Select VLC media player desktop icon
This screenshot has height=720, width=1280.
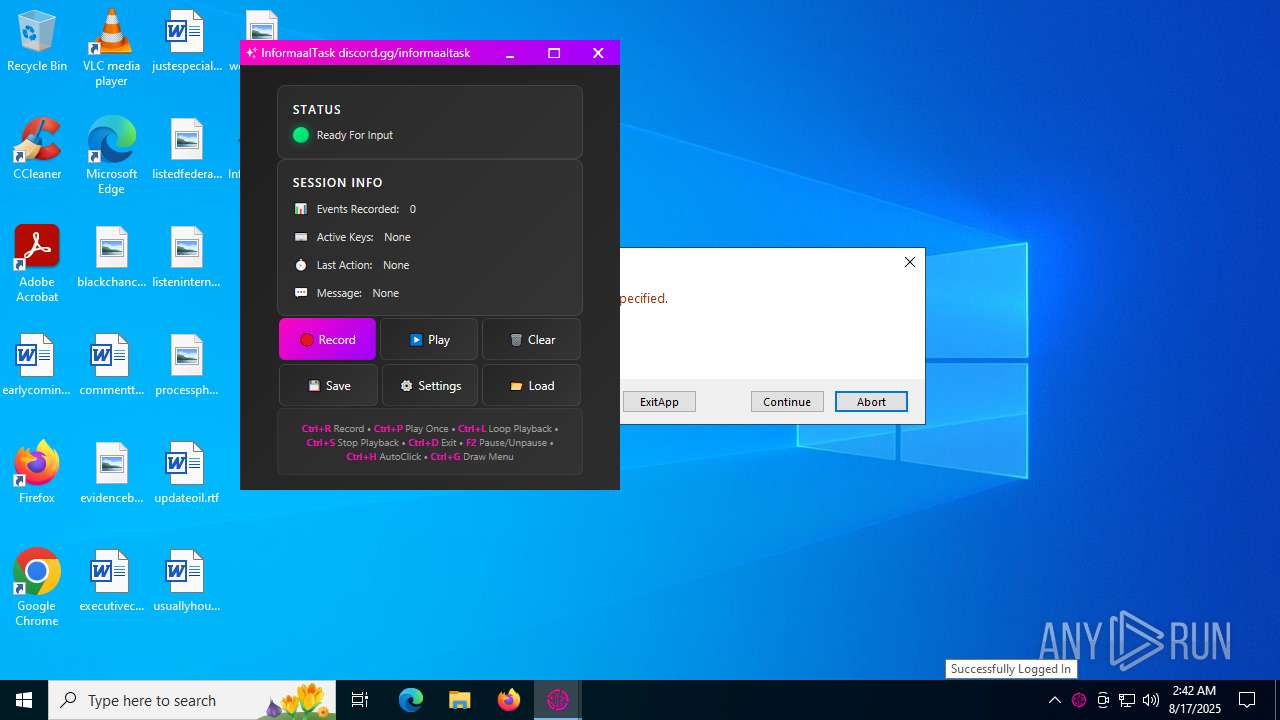tap(111, 48)
